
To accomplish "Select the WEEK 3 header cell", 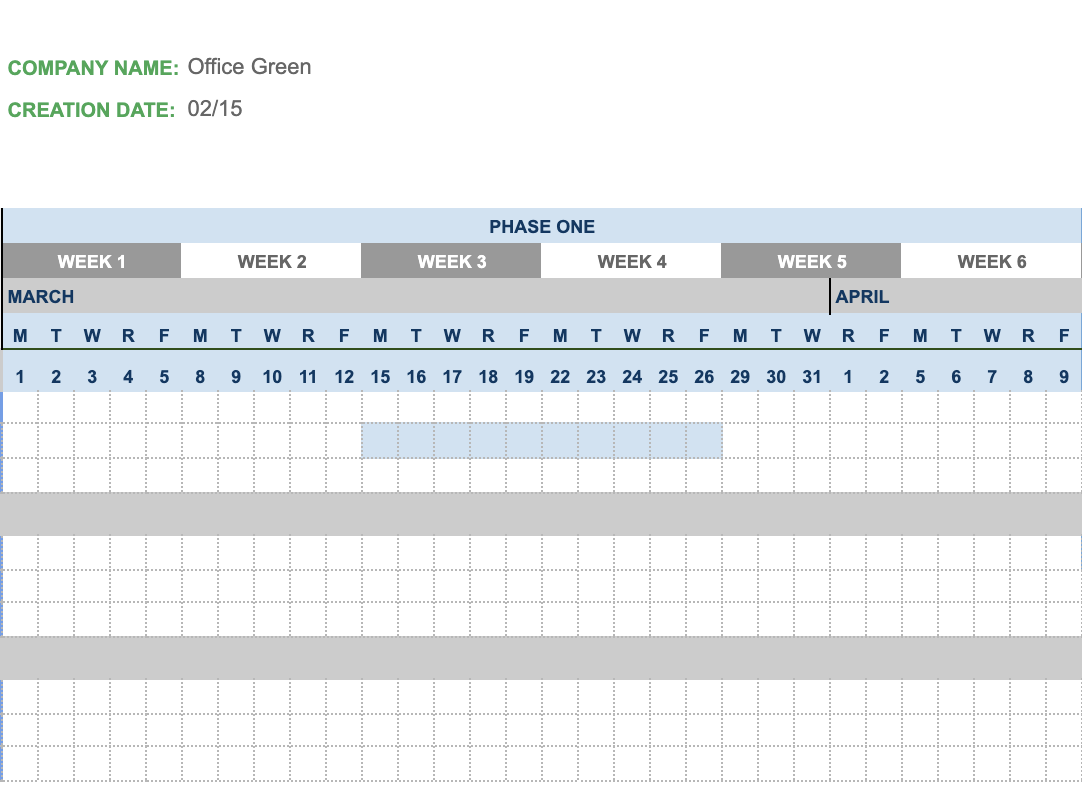I will click(x=451, y=260).
